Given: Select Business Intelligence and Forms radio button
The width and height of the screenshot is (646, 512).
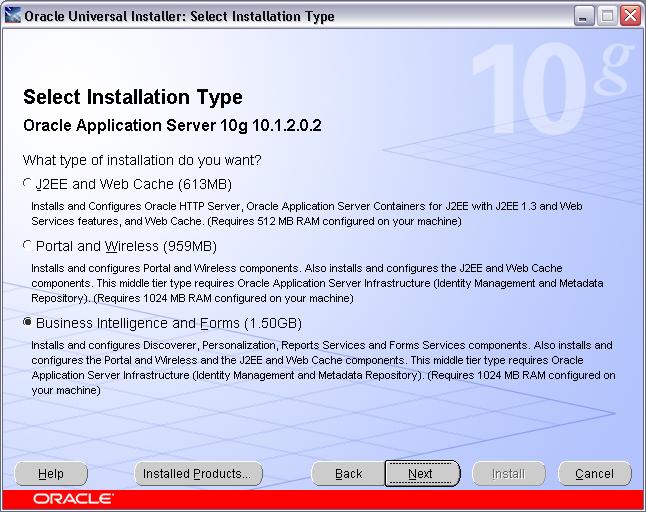Looking at the screenshot, I should [28, 323].
